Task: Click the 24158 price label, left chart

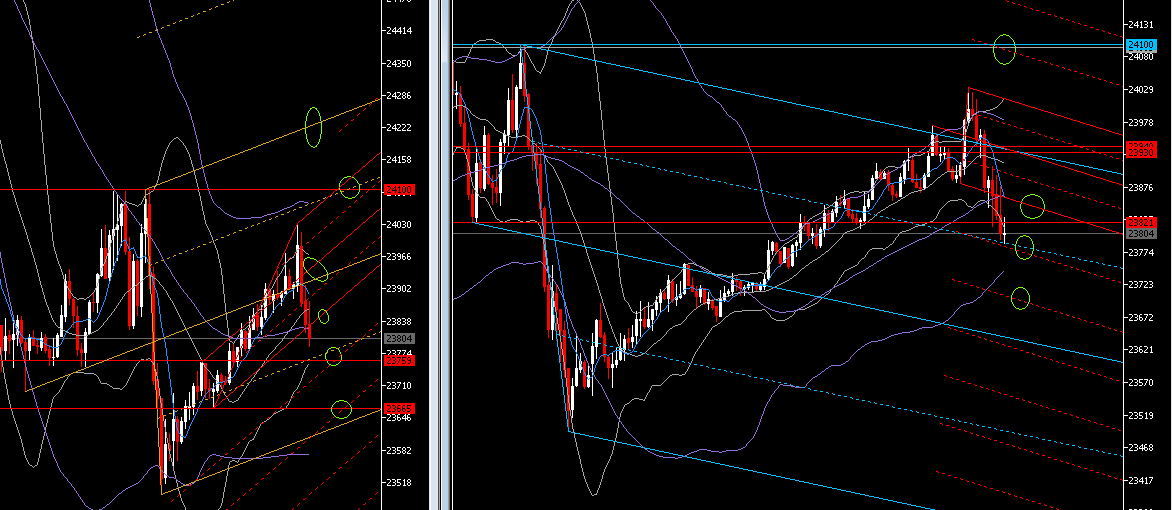Action: [x=399, y=159]
